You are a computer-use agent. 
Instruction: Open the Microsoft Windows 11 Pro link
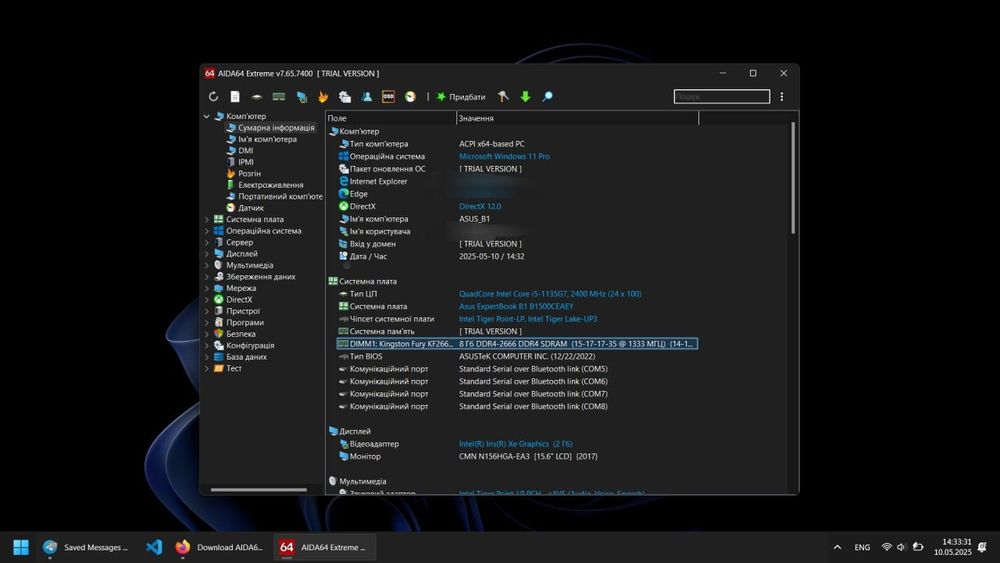(x=504, y=156)
